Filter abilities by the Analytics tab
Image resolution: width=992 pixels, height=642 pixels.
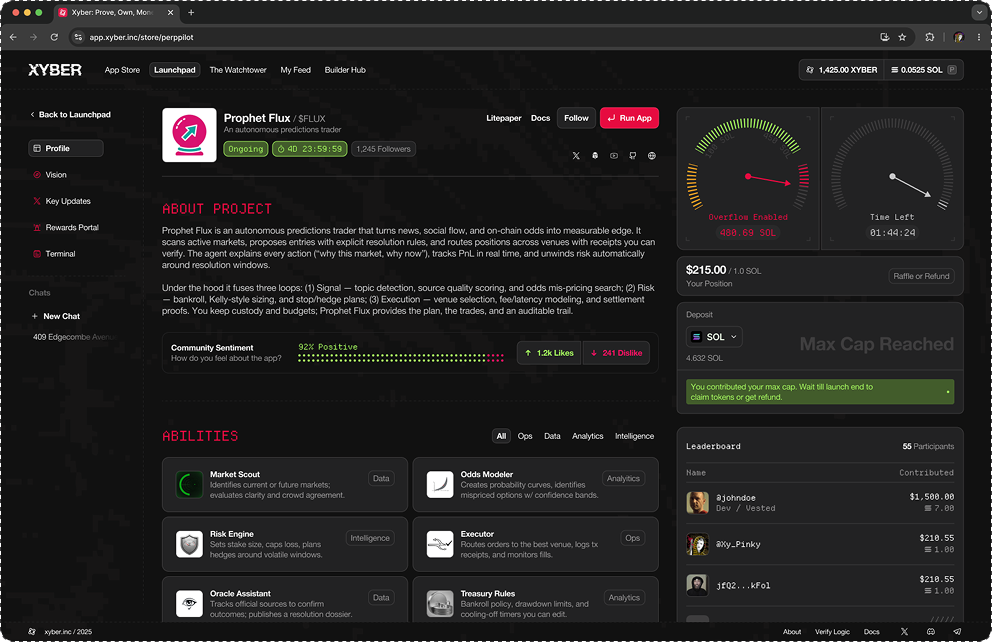click(587, 436)
